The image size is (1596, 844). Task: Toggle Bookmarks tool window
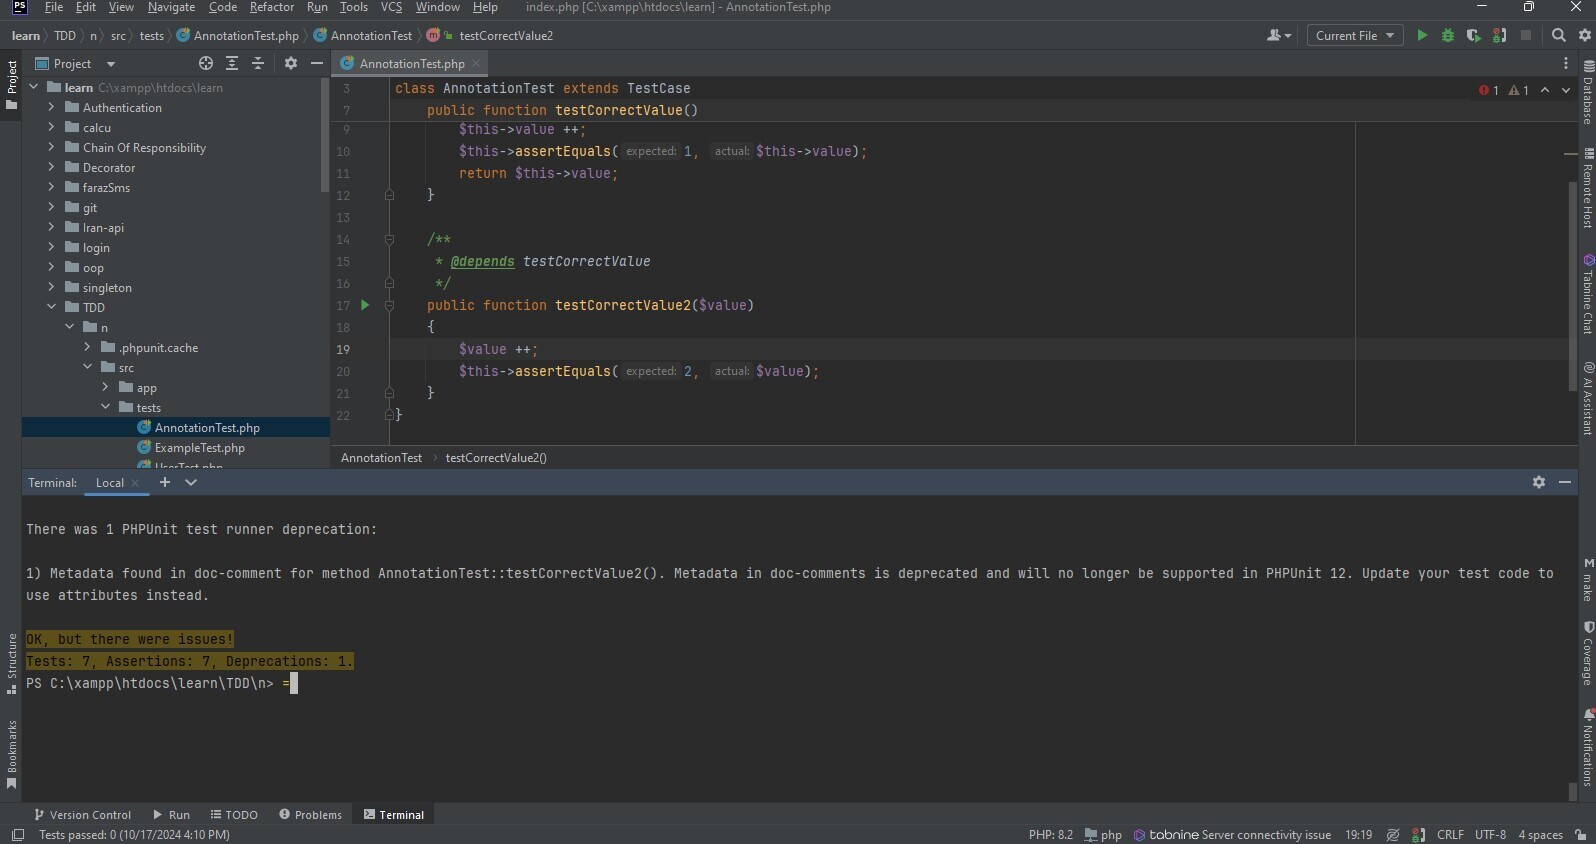point(11,755)
